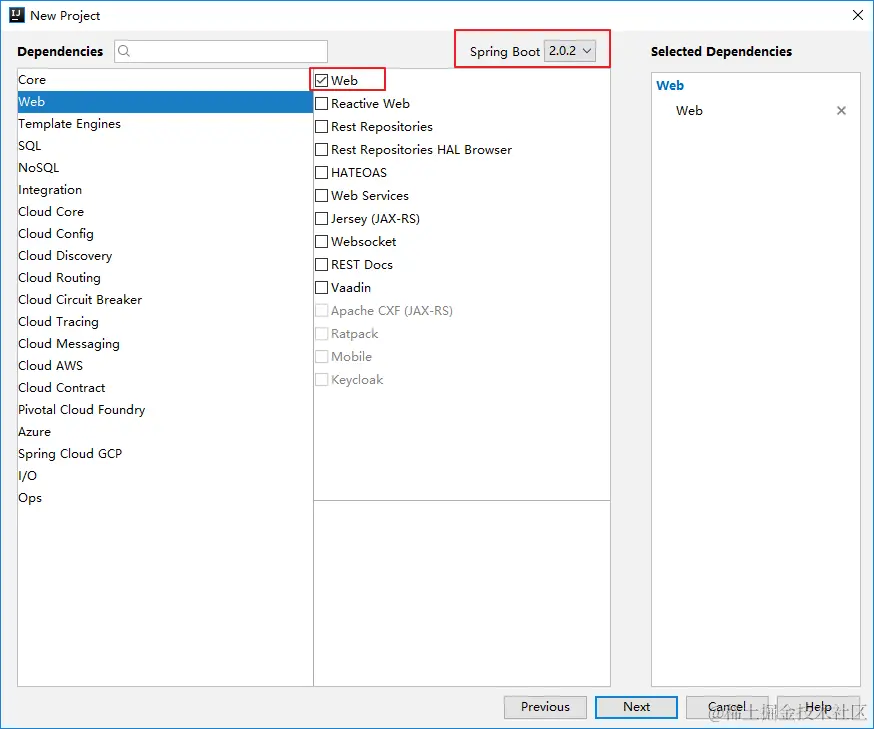Select the Core category
874x729 pixels.
[x=165, y=80]
